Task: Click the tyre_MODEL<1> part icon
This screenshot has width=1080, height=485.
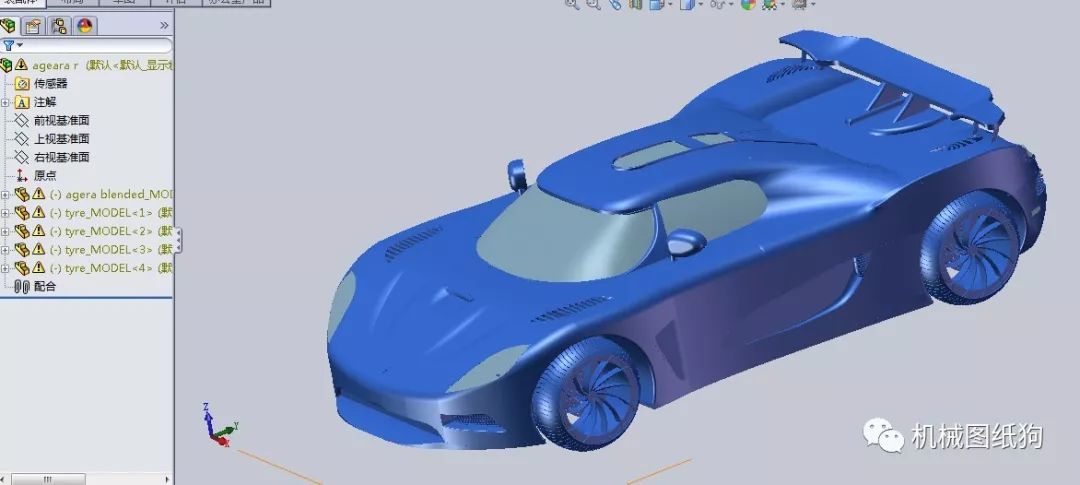Action: [22, 213]
